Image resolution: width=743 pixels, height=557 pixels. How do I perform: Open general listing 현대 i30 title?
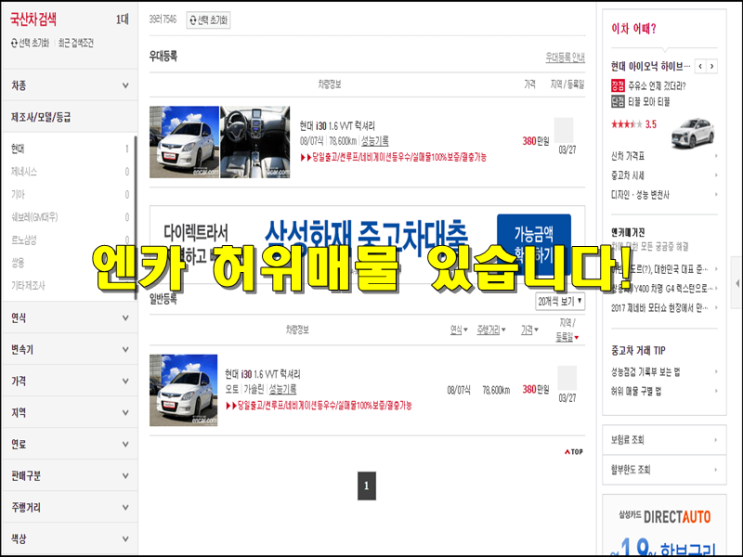pyautogui.click(x=263, y=374)
